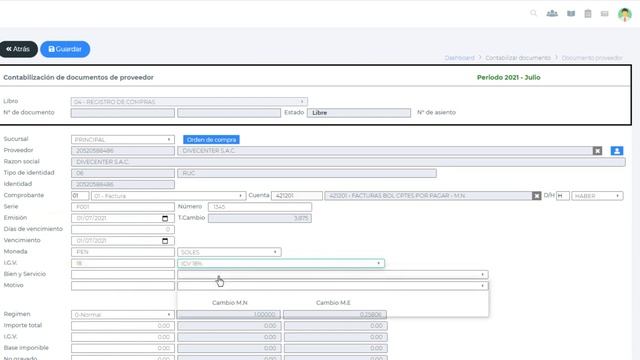
Task: Click the clipboard icon in top bar
Action: (x=588, y=13)
